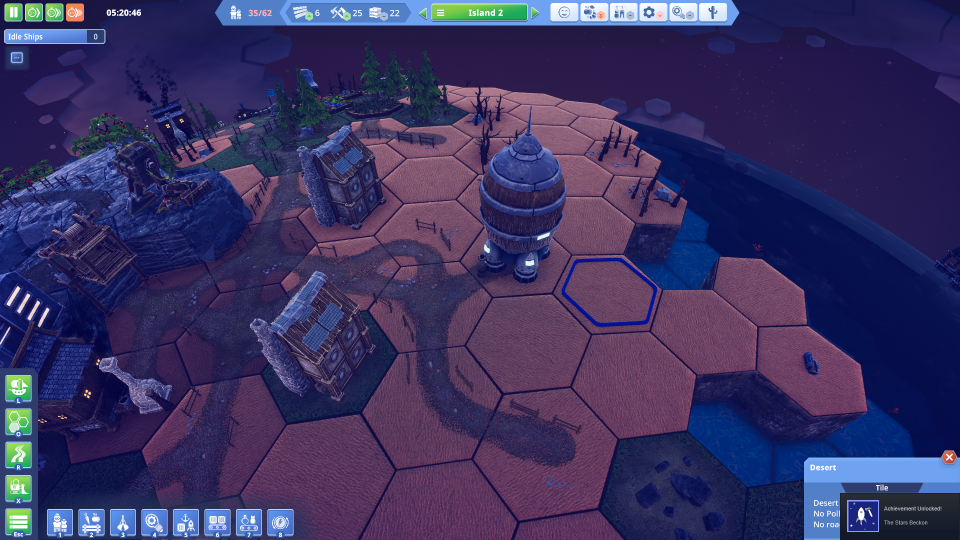Select the road building tool (R)
Viewport: 960px width, 540px height.
coord(18,456)
